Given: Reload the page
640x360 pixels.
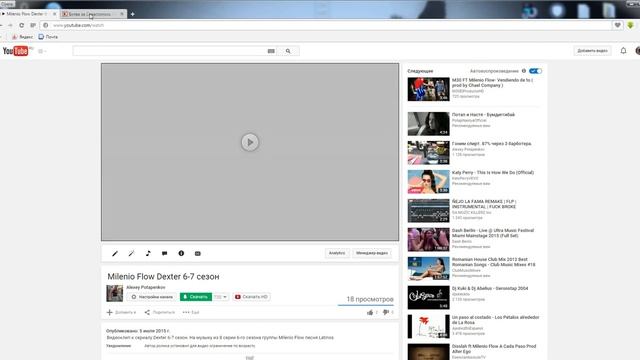Looking at the screenshot, I should [21, 25].
